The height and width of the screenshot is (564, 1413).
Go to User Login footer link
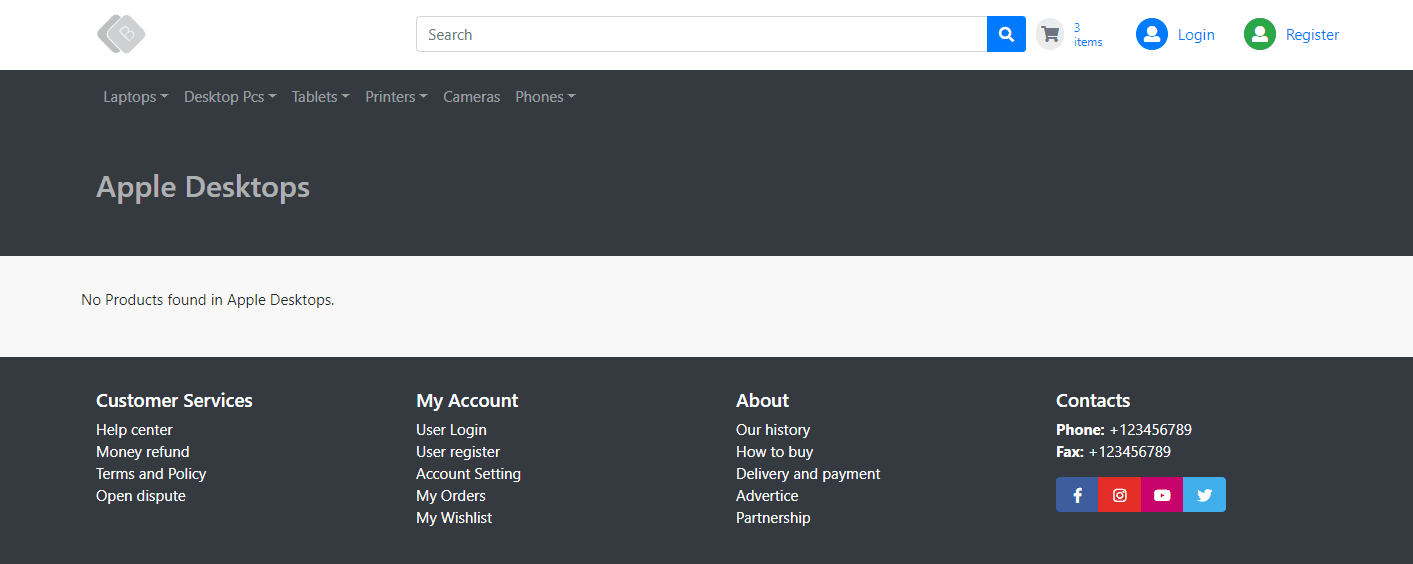pyautogui.click(x=451, y=430)
